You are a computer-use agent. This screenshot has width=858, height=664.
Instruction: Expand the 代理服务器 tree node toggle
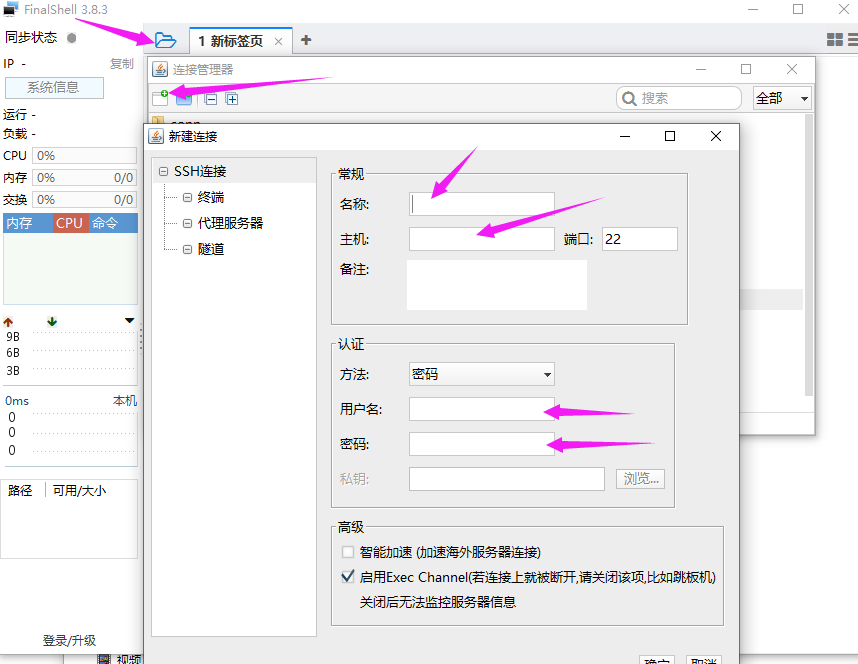pos(187,223)
